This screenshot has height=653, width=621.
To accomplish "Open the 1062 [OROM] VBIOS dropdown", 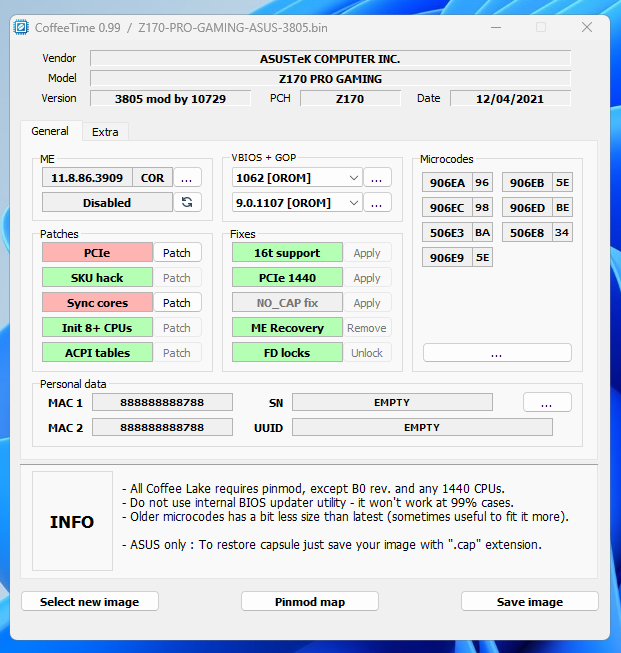I will 297,178.
